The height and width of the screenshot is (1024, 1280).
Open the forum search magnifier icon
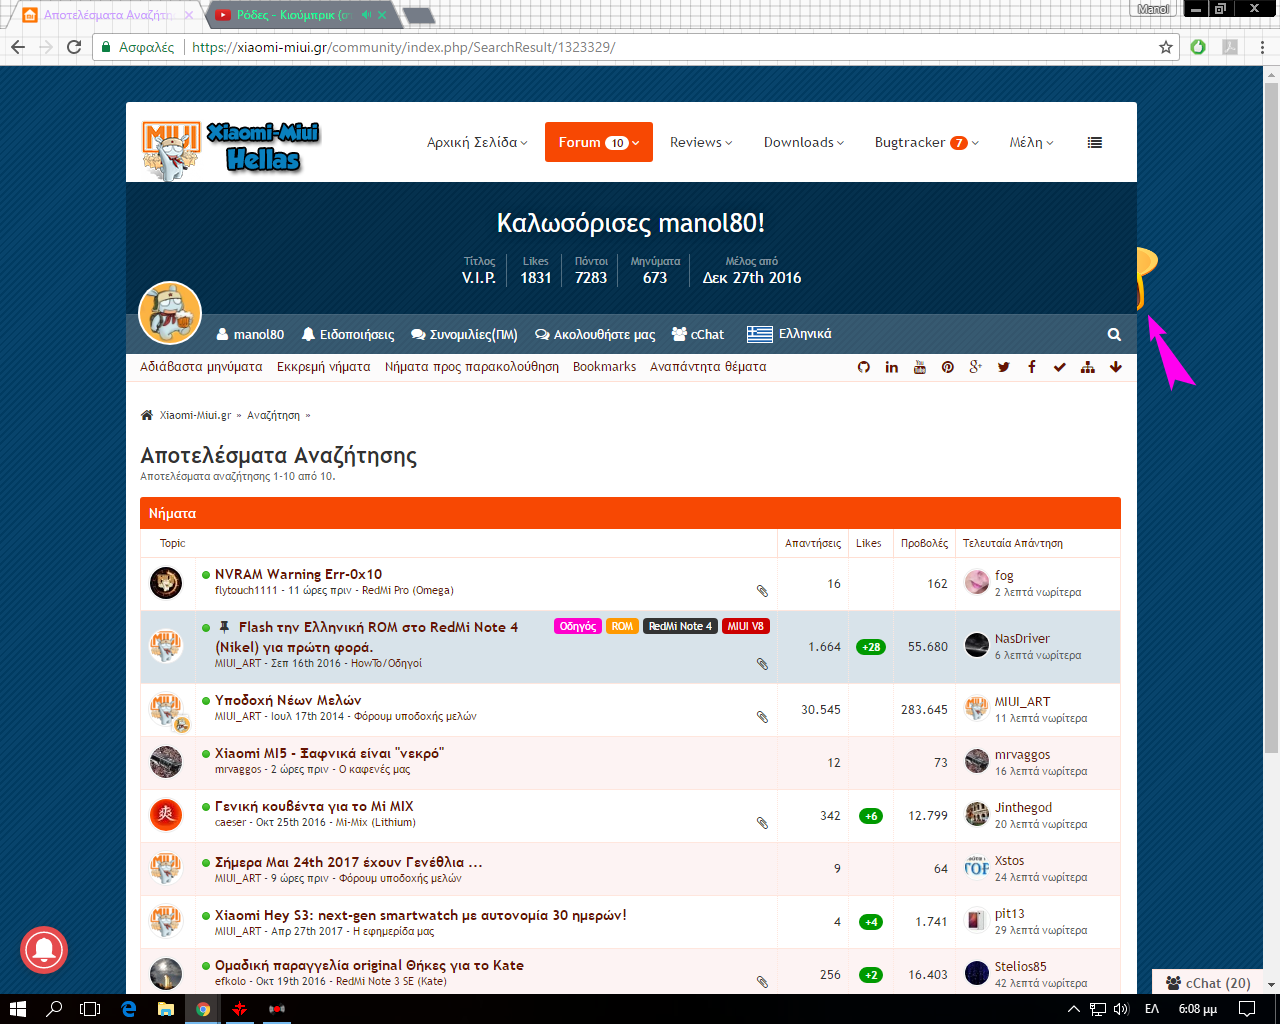(x=1115, y=334)
